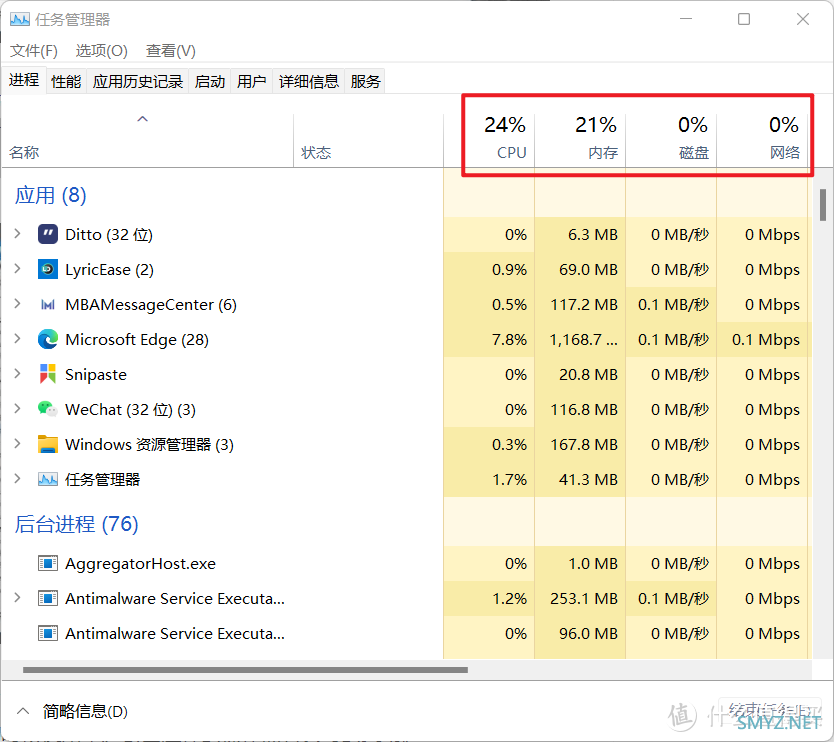Maximize the Task Manager window

tap(744, 19)
